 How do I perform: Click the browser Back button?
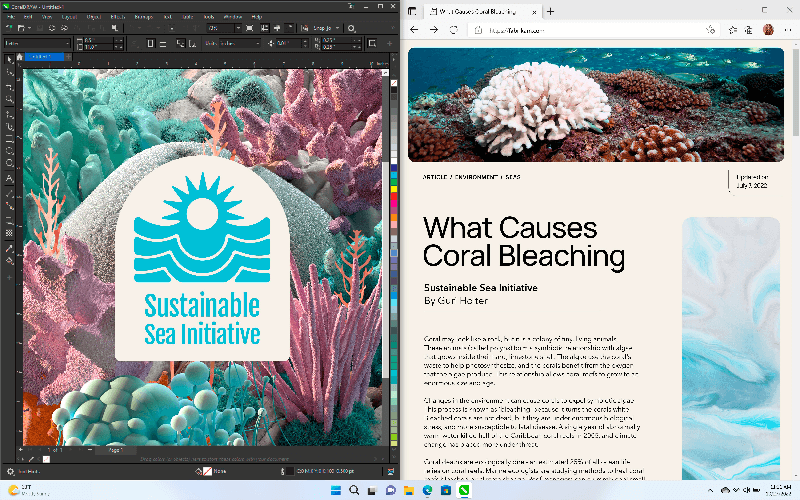(x=414, y=30)
